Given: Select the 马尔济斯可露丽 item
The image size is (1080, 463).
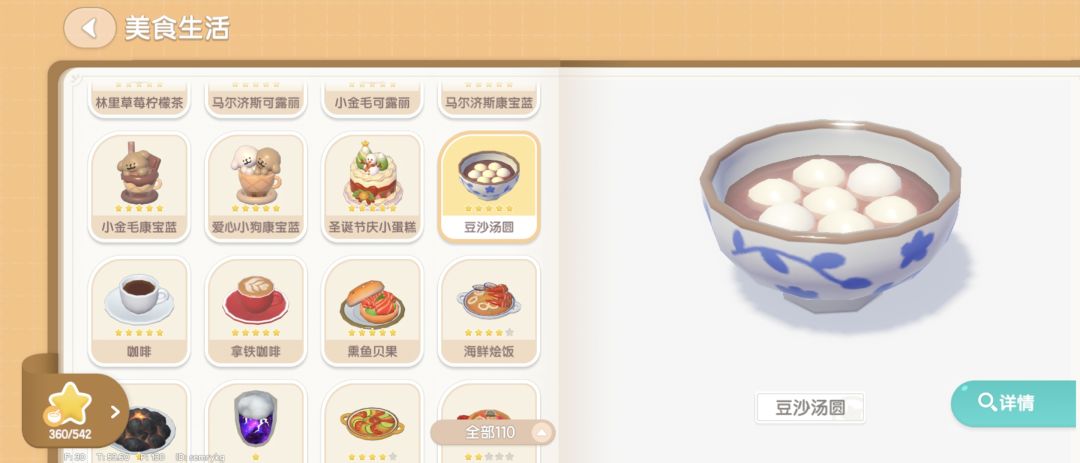Looking at the screenshot, I should (256, 101).
